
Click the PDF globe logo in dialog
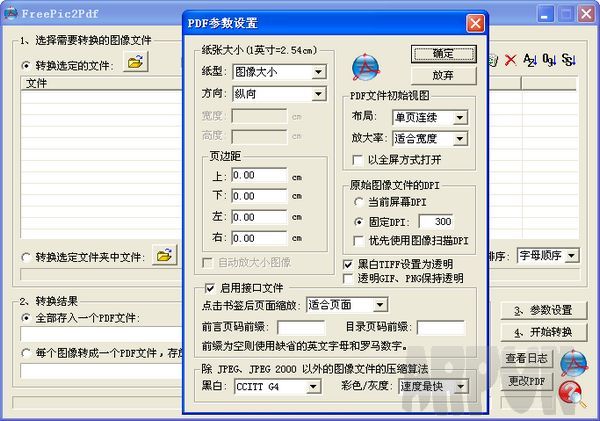[x=366, y=67]
